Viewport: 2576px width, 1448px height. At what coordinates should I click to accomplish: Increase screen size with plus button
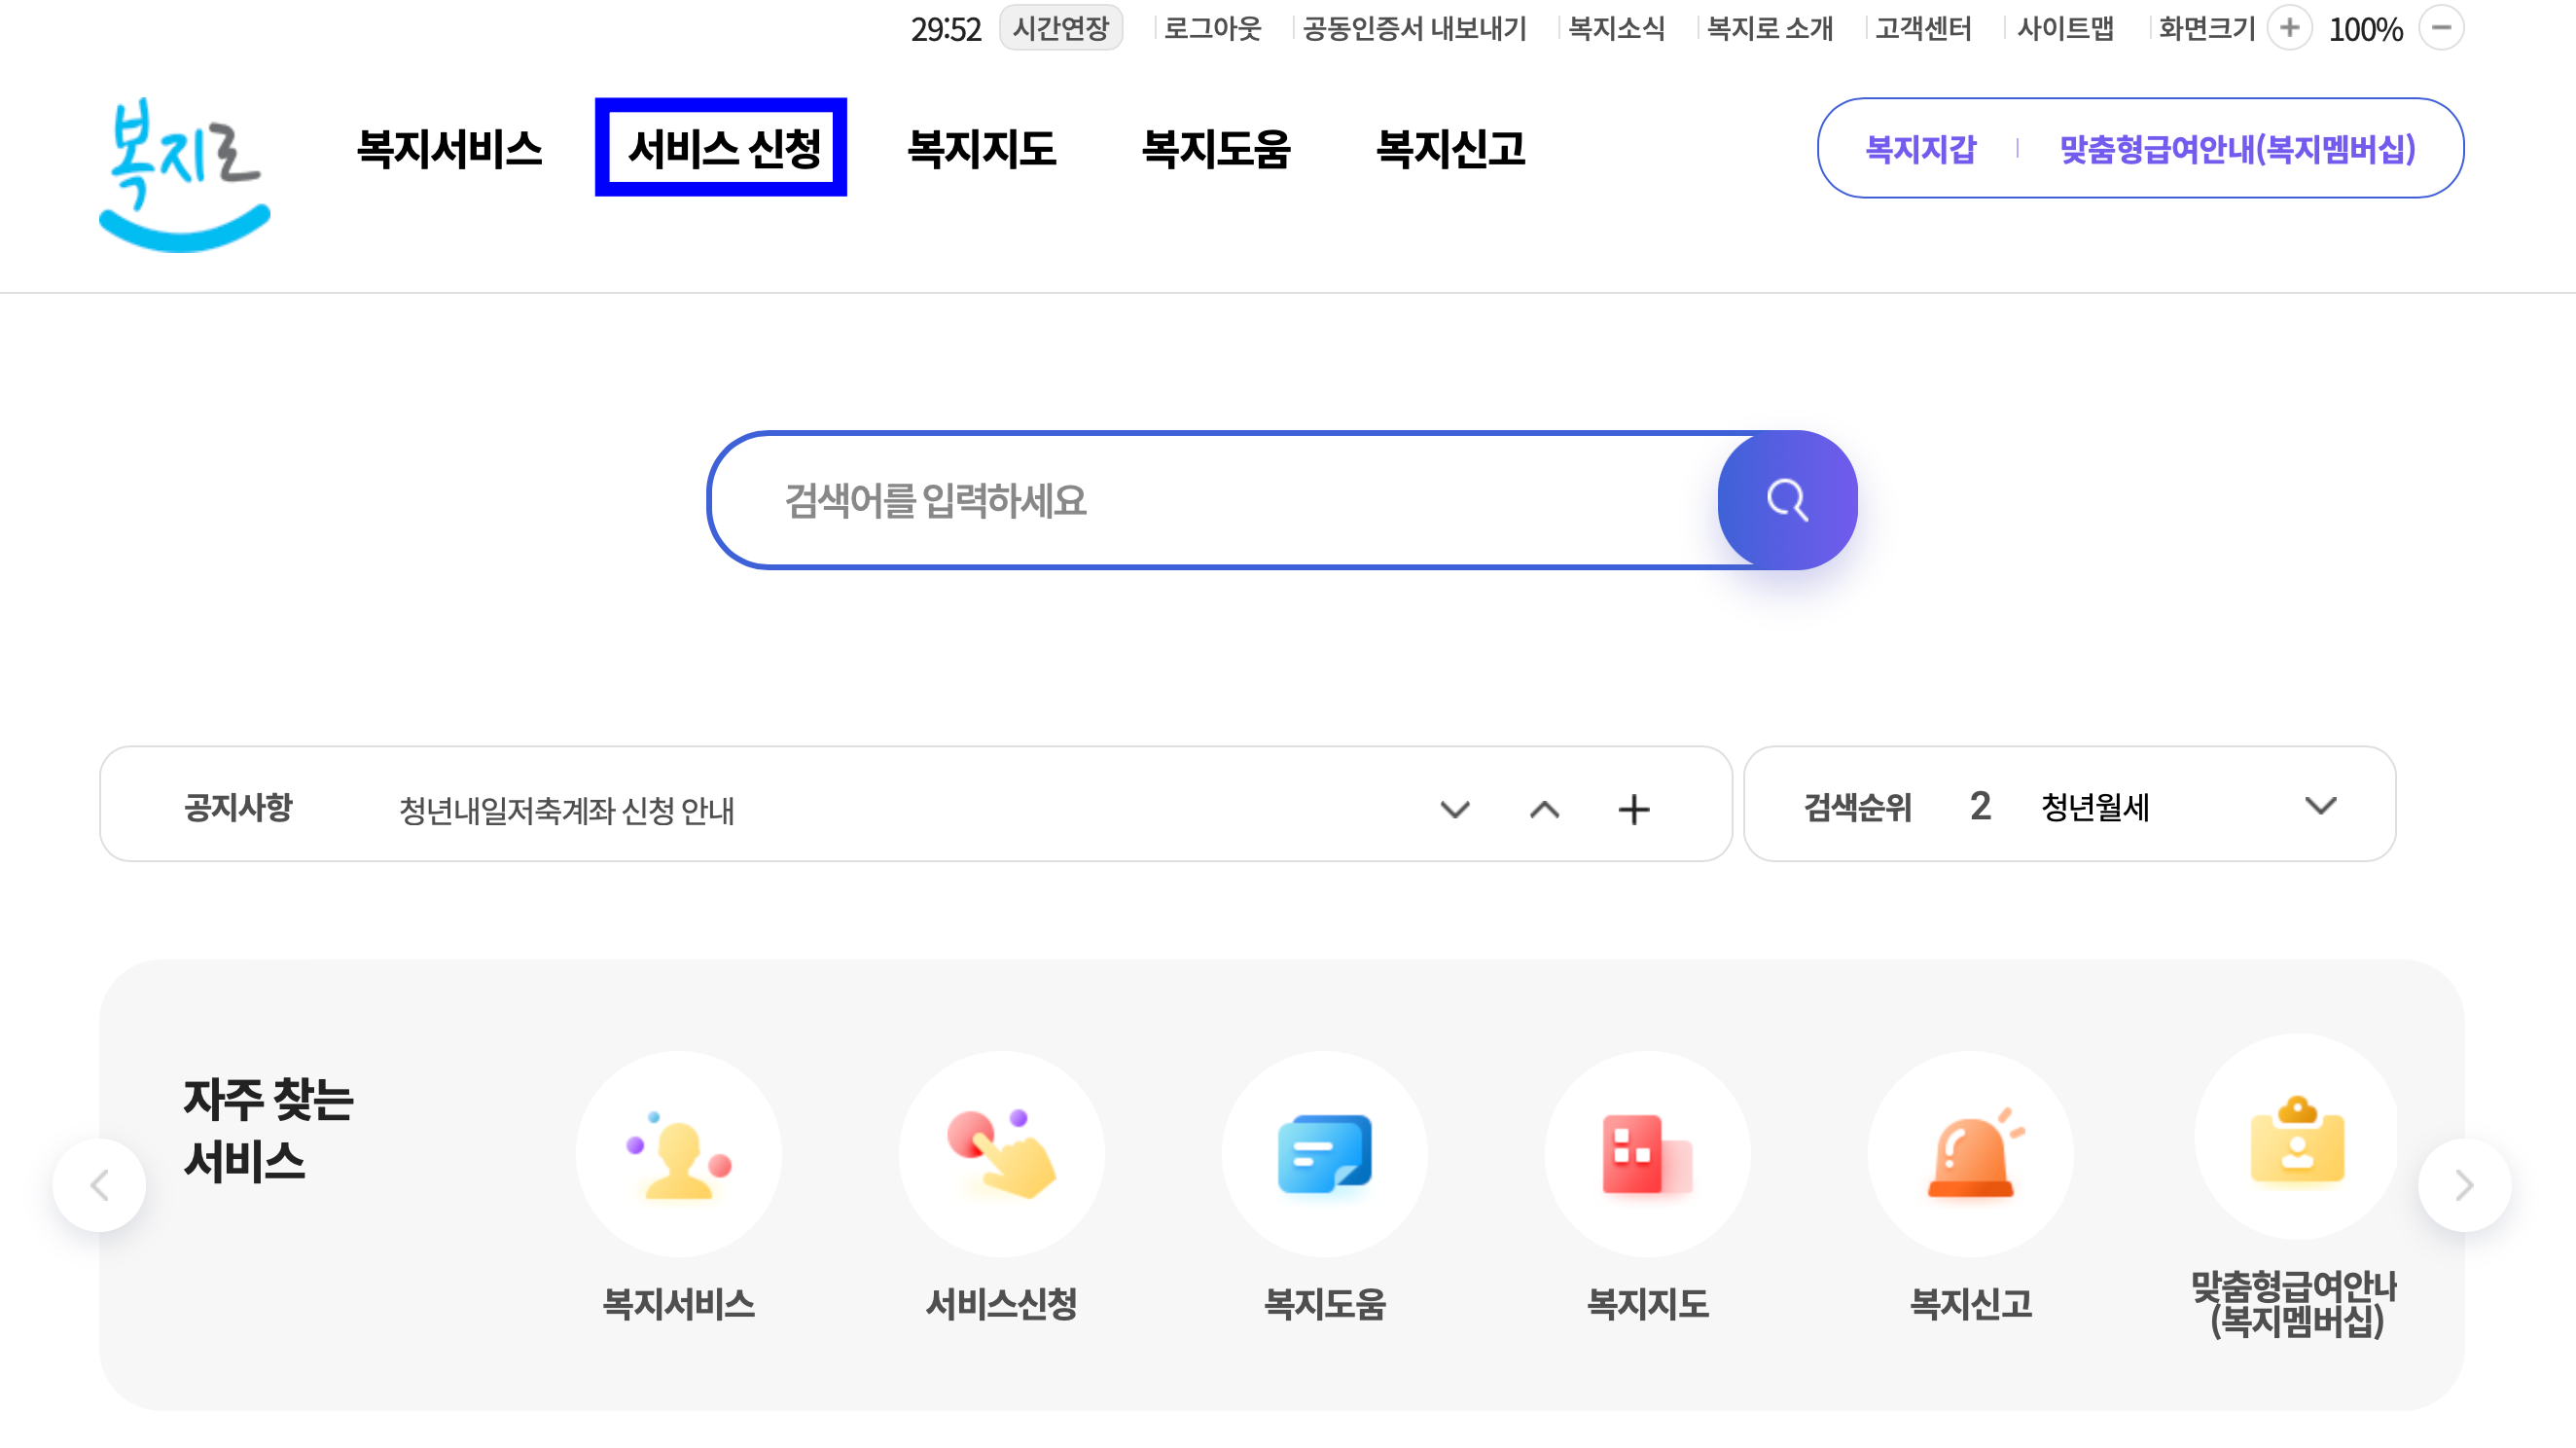click(2289, 28)
